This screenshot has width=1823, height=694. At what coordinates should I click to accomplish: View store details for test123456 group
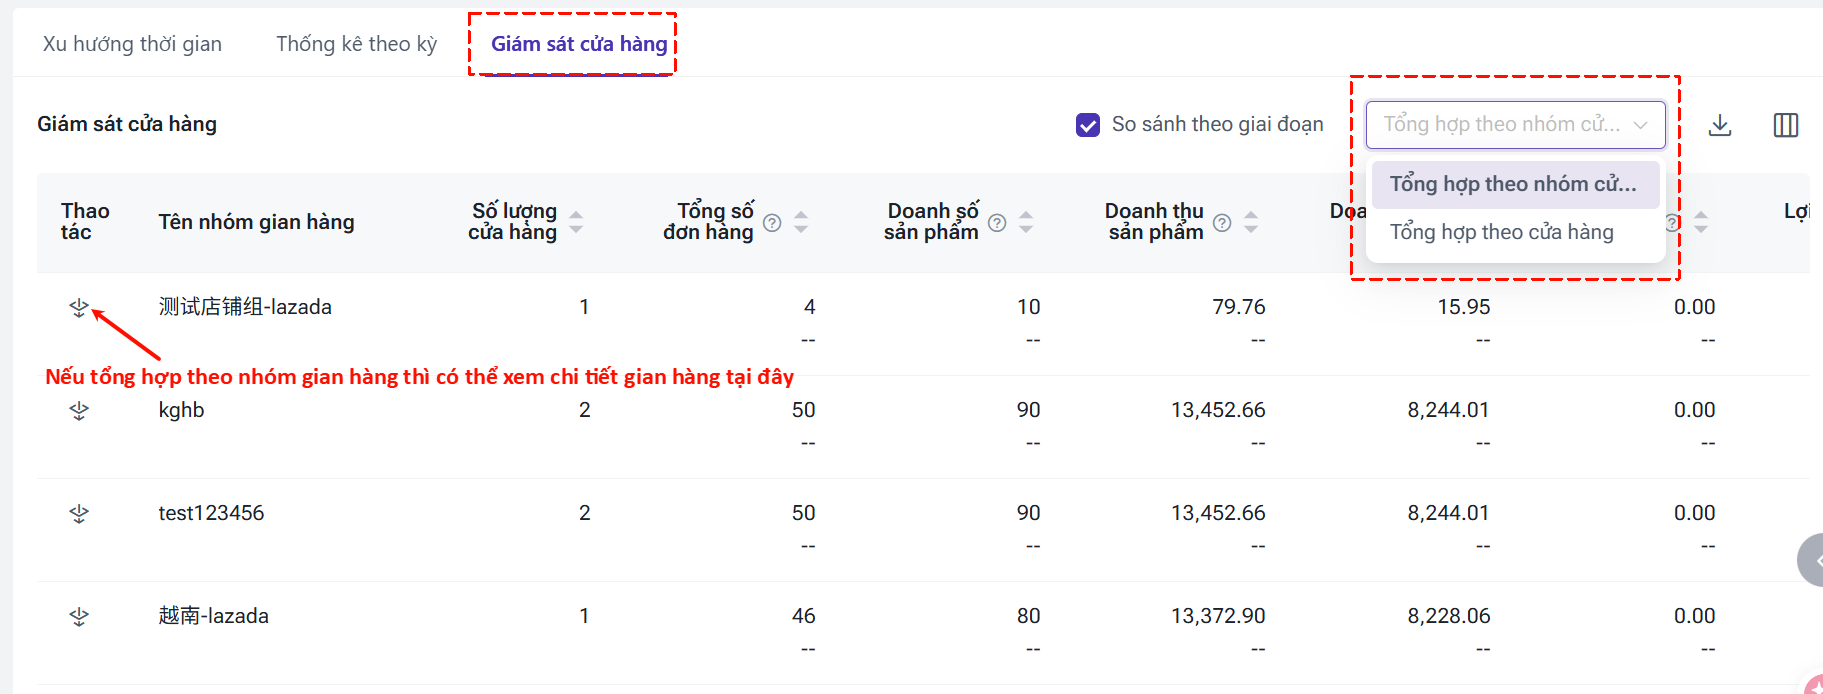click(x=79, y=514)
